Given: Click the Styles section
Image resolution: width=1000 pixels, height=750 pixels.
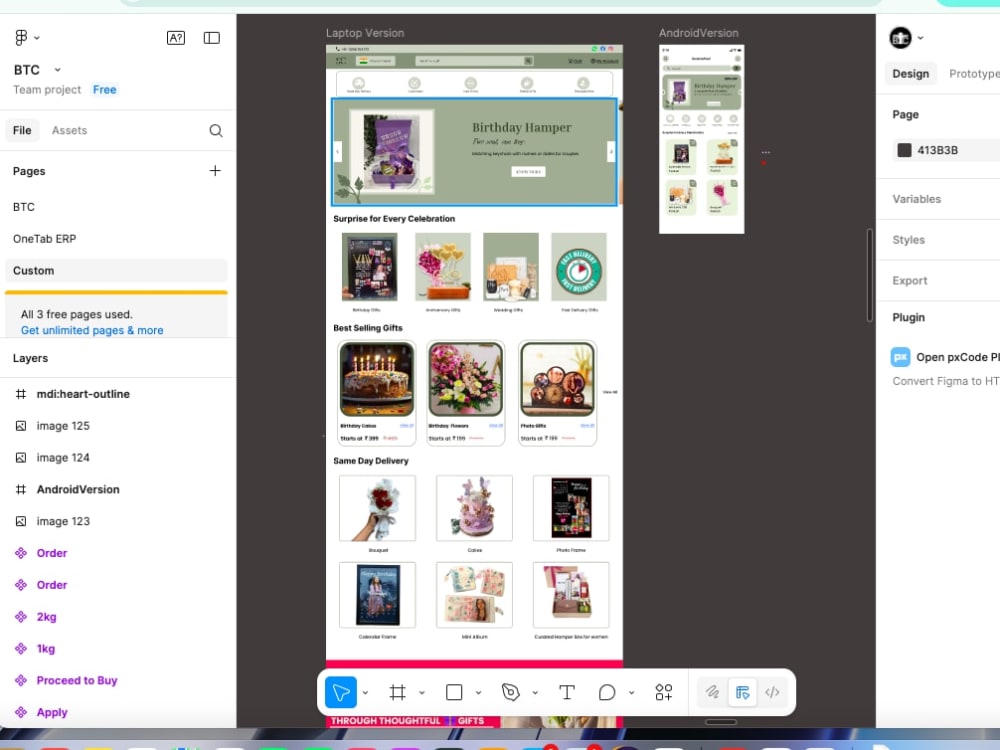Looking at the screenshot, I should tap(908, 240).
